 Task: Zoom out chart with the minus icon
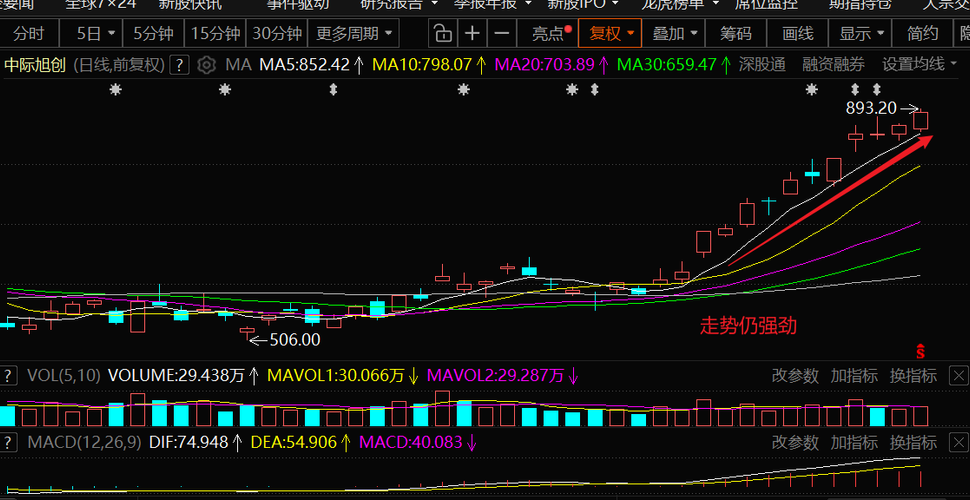click(x=502, y=33)
